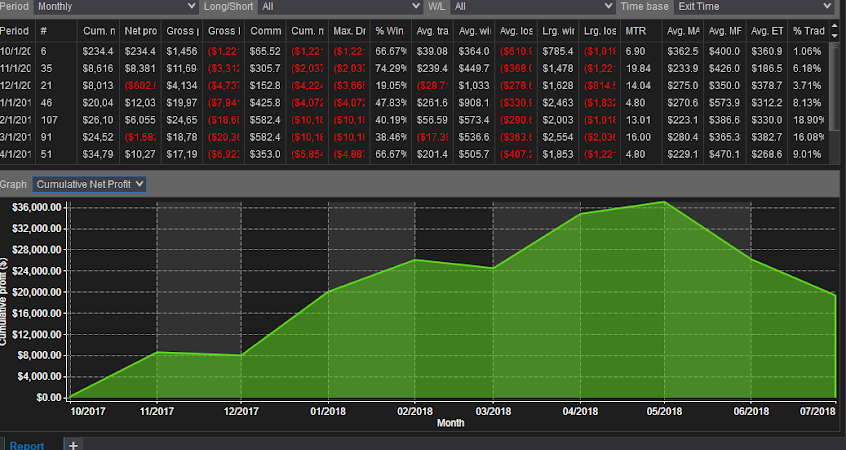This screenshot has height=450, width=846.
Task: Open the Long/Short filter dropdown
Action: point(340,6)
